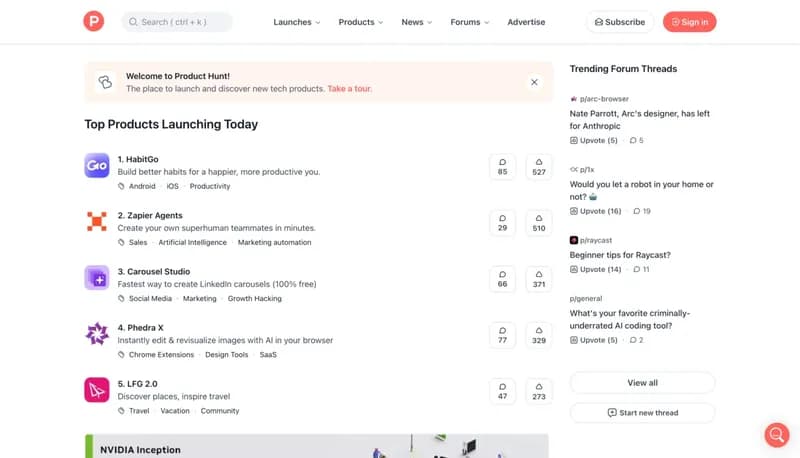Open the 4. Phedra X product title
Viewport: 800px width, 458px height.
click(140, 327)
